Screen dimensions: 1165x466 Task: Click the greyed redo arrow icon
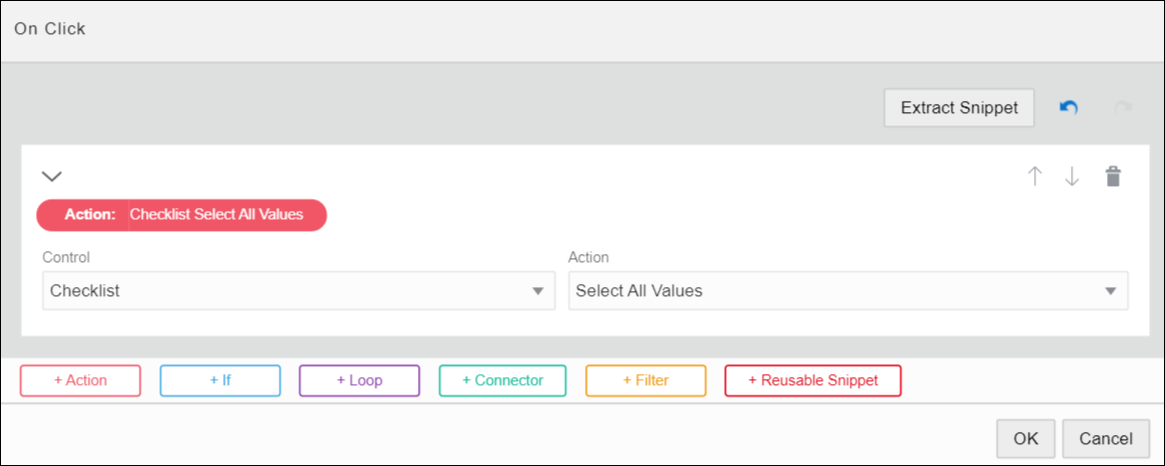[1122, 108]
